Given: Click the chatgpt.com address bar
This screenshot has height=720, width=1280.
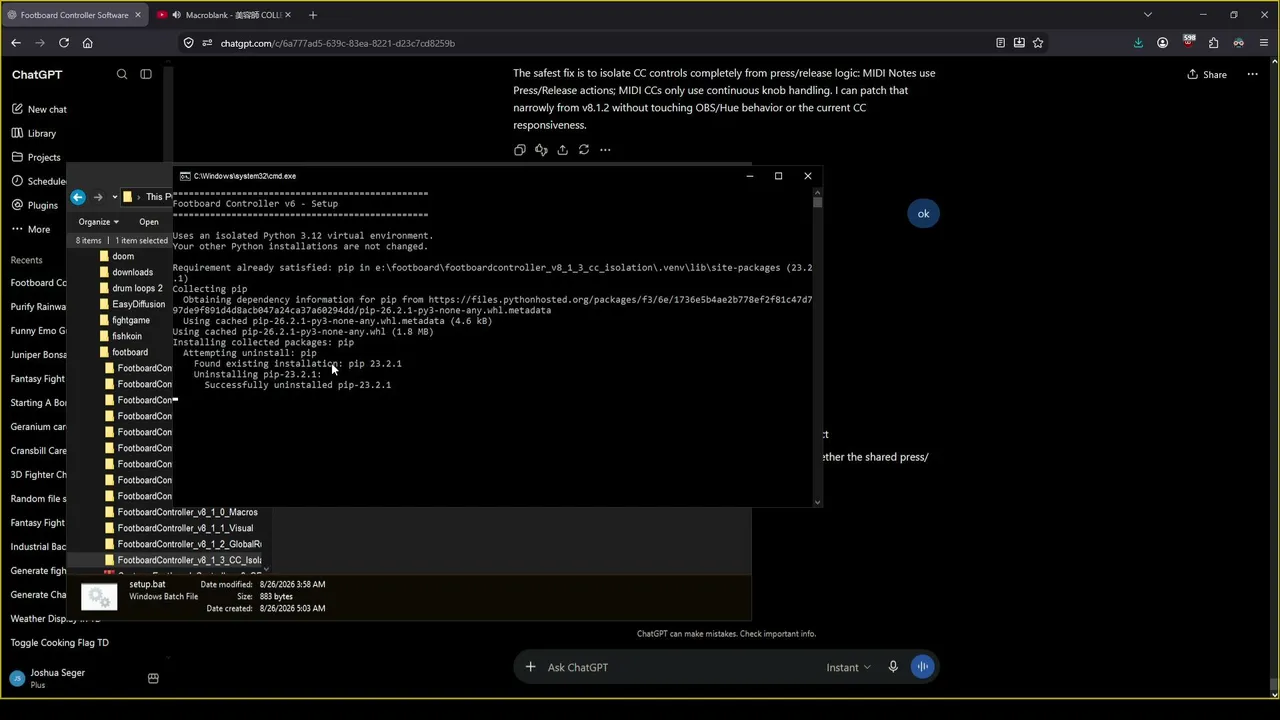Looking at the screenshot, I should pyautogui.click(x=600, y=43).
